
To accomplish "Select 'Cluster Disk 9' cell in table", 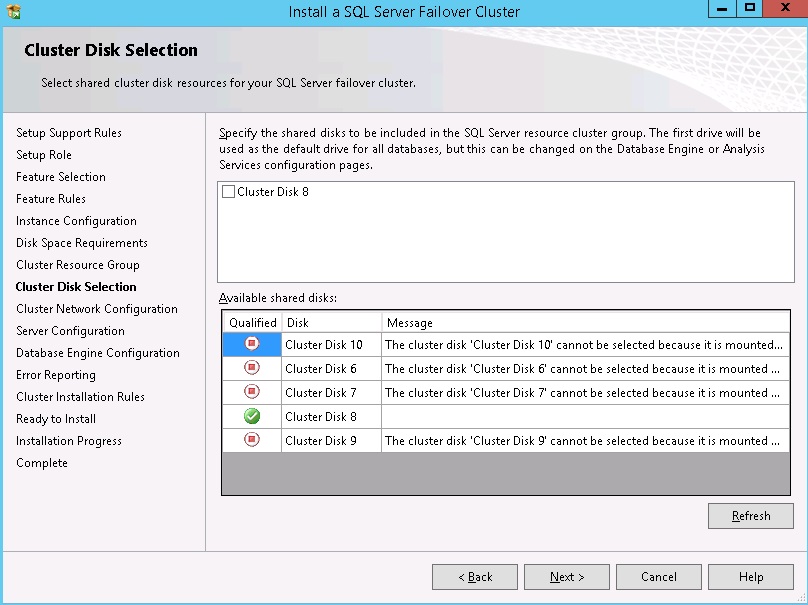I will (331, 441).
